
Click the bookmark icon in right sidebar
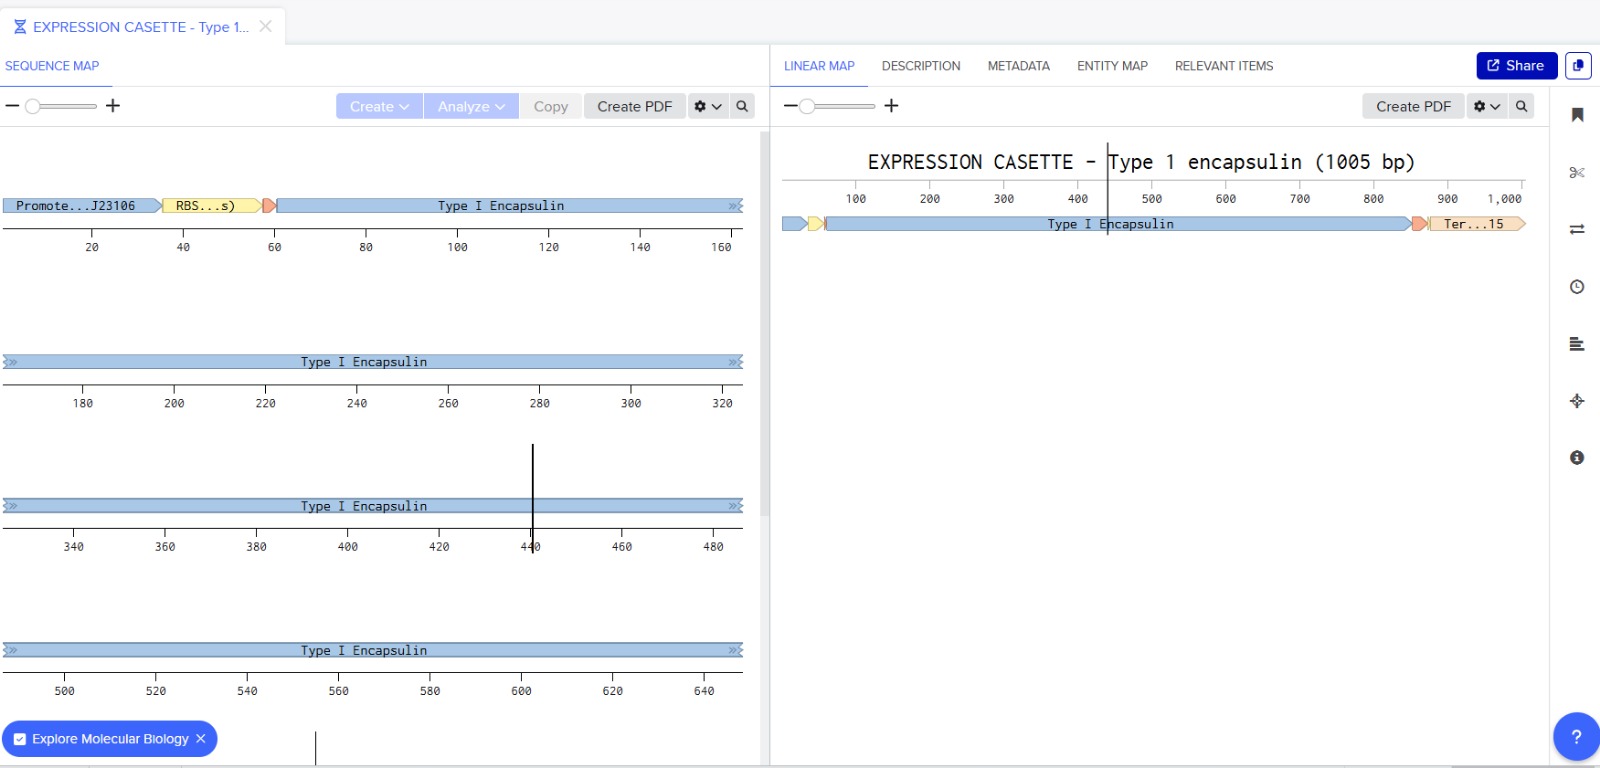tap(1577, 115)
